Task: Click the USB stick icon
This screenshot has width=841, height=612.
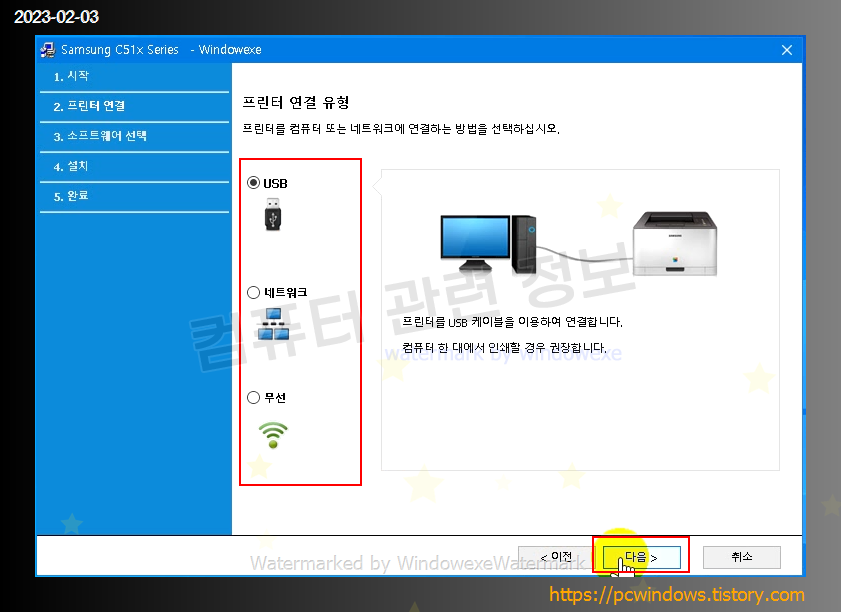Action: pos(273,214)
